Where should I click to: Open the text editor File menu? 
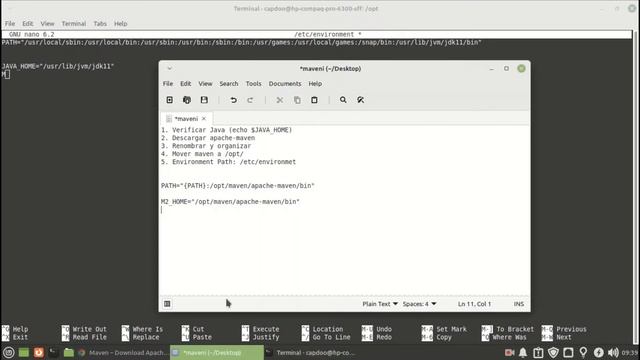click(x=168, y=84)
